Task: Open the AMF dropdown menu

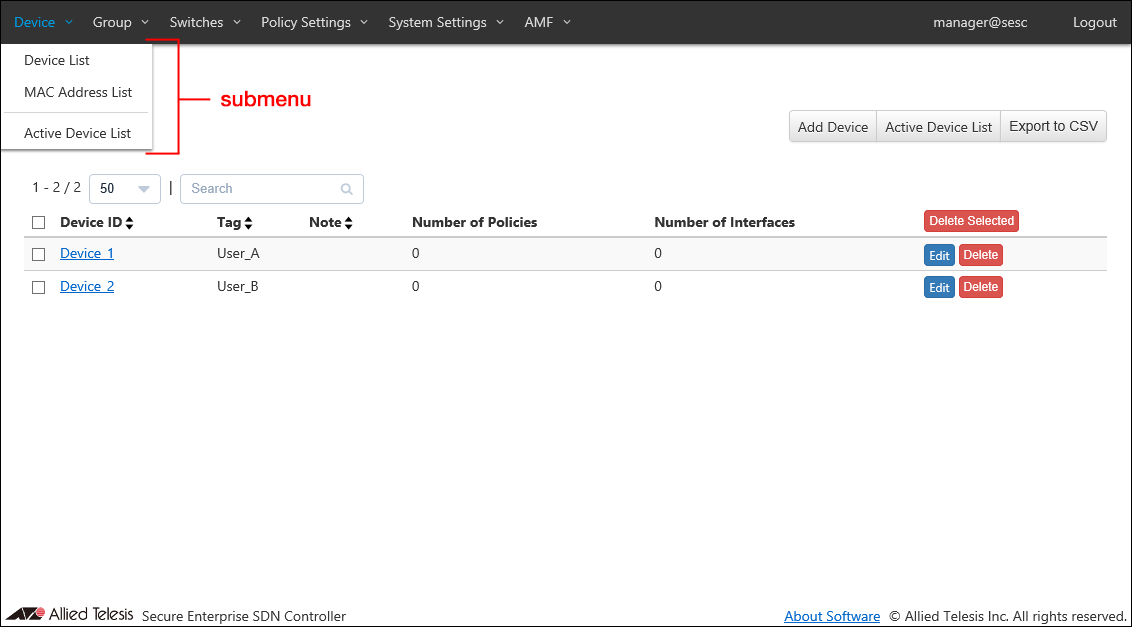Action: coord(547,22)
